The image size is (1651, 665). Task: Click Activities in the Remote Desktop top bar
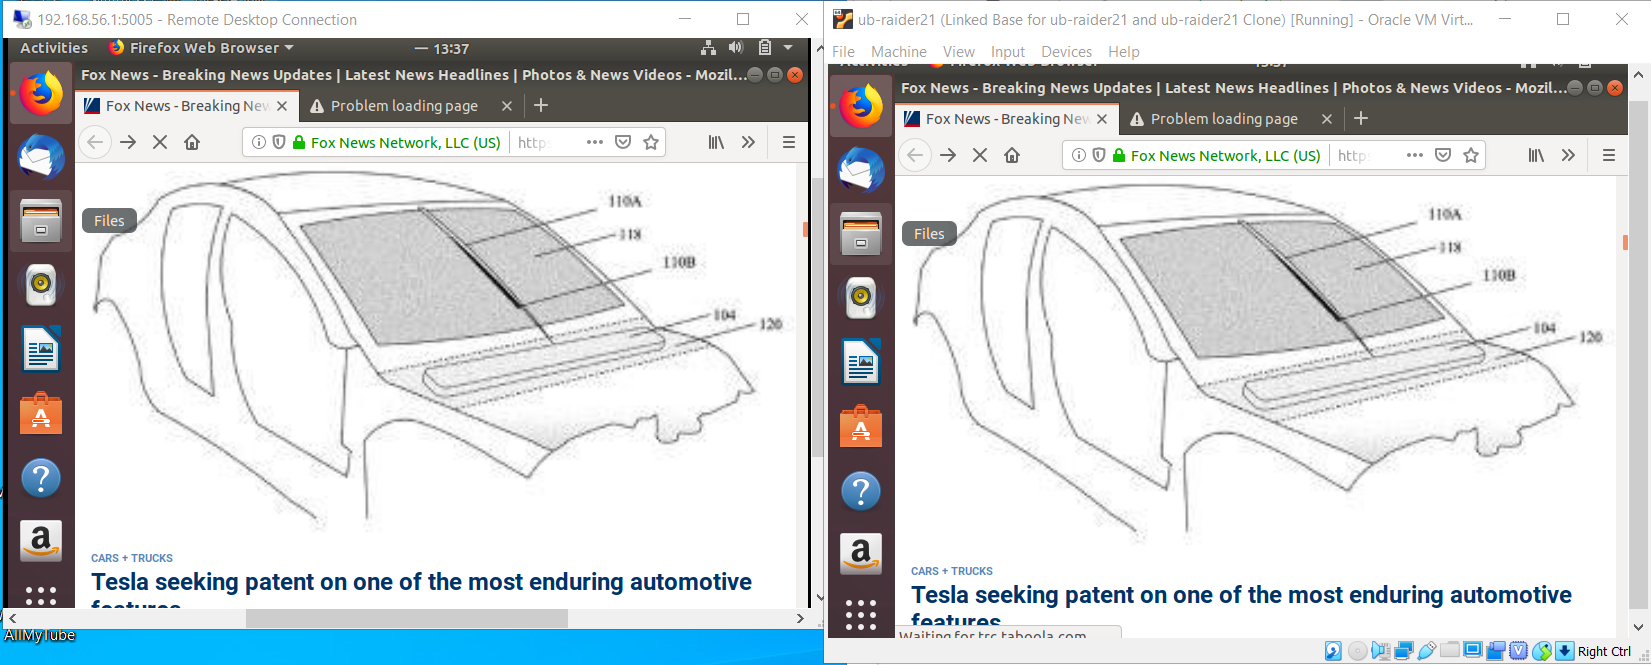click(x=54, y=48)
